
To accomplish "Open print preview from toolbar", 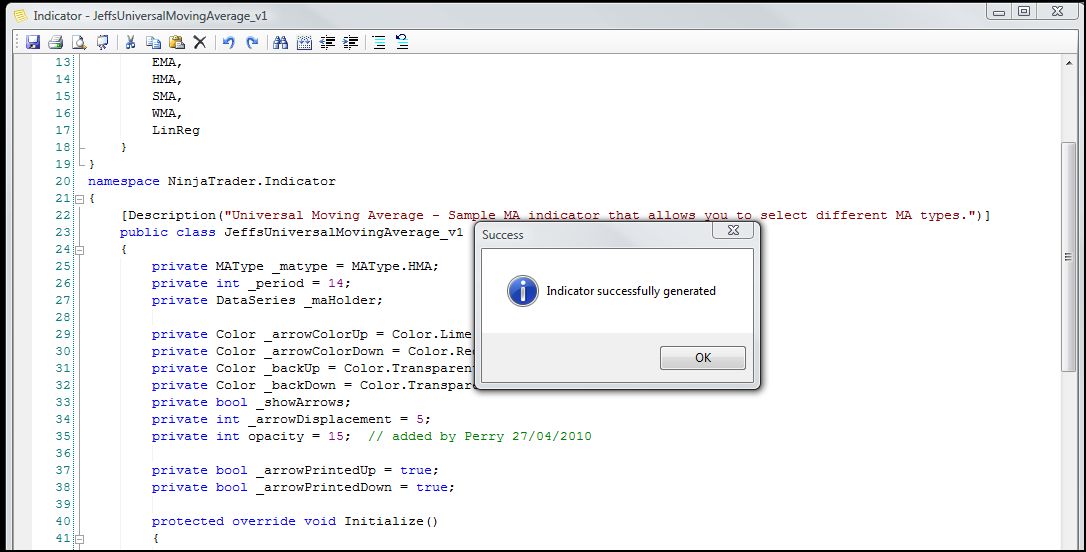I will pos(79,42).
